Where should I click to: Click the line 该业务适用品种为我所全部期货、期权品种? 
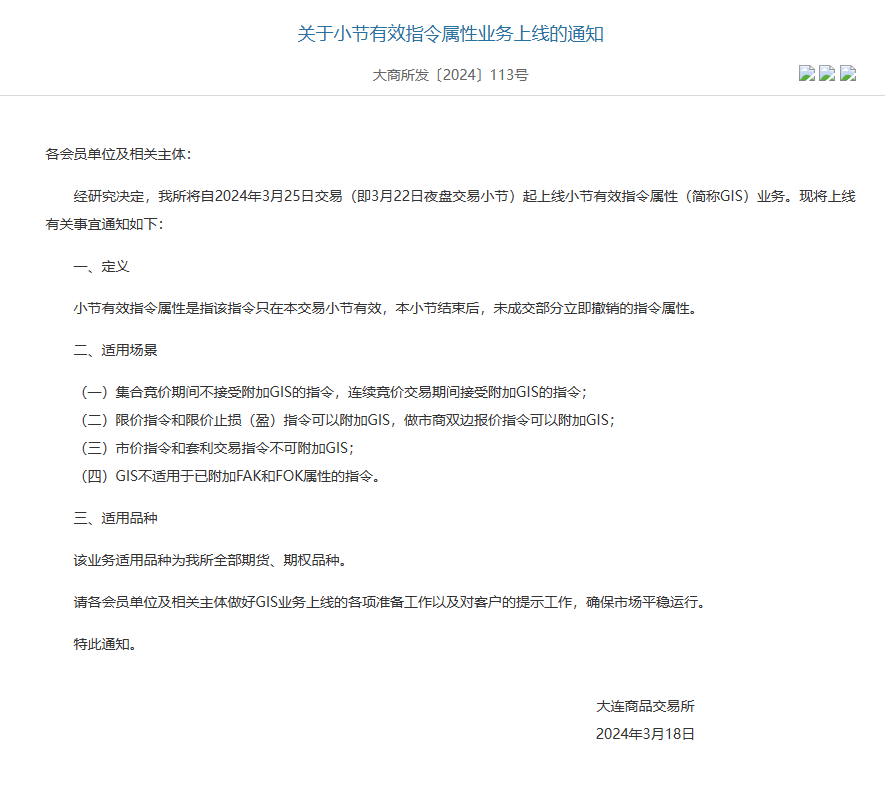(x=211, y=560)
